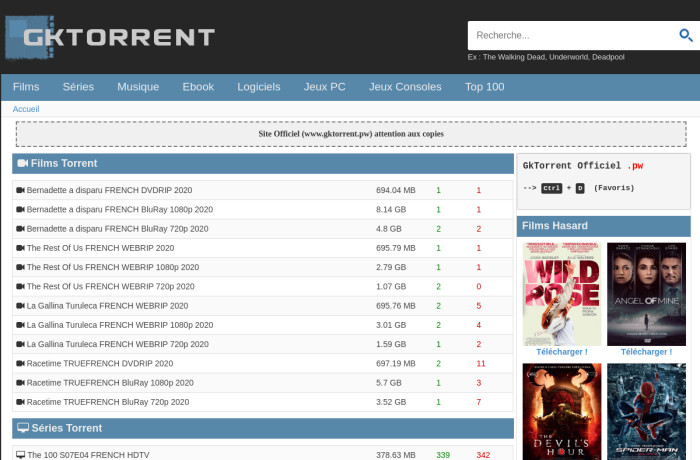700x460 pixels.
Task: Click camera icon beside Rest Of Us WEBRIP 2020
Action: [20, 248]
